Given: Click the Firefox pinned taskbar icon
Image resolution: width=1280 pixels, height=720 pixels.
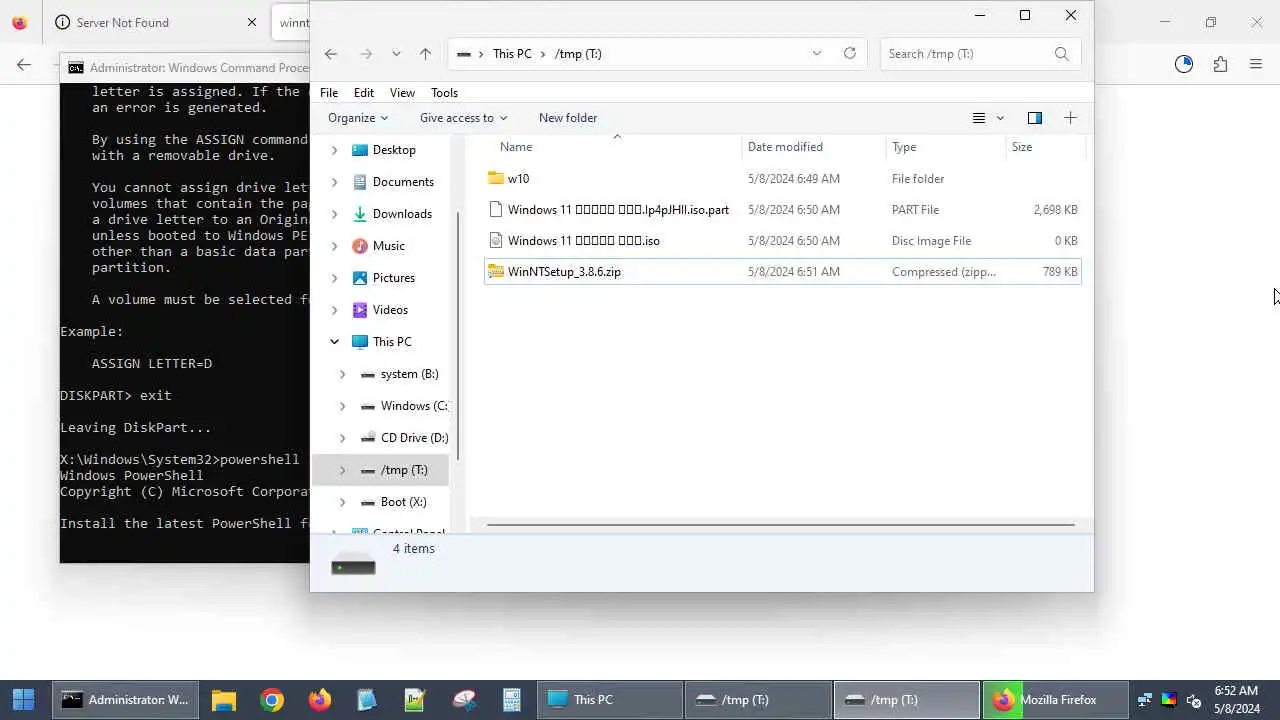Looking at the screenshot, I should click(x=320, y=700).
